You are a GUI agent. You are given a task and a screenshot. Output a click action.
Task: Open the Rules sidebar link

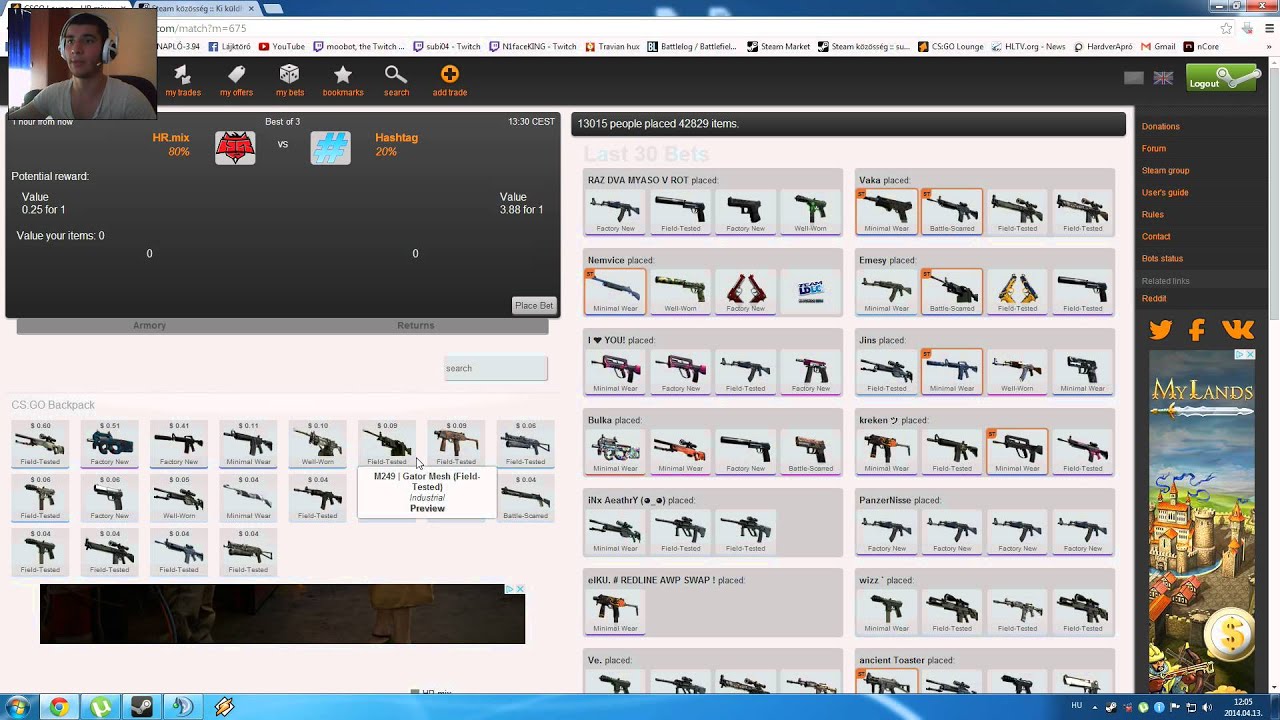[1153, 215]
